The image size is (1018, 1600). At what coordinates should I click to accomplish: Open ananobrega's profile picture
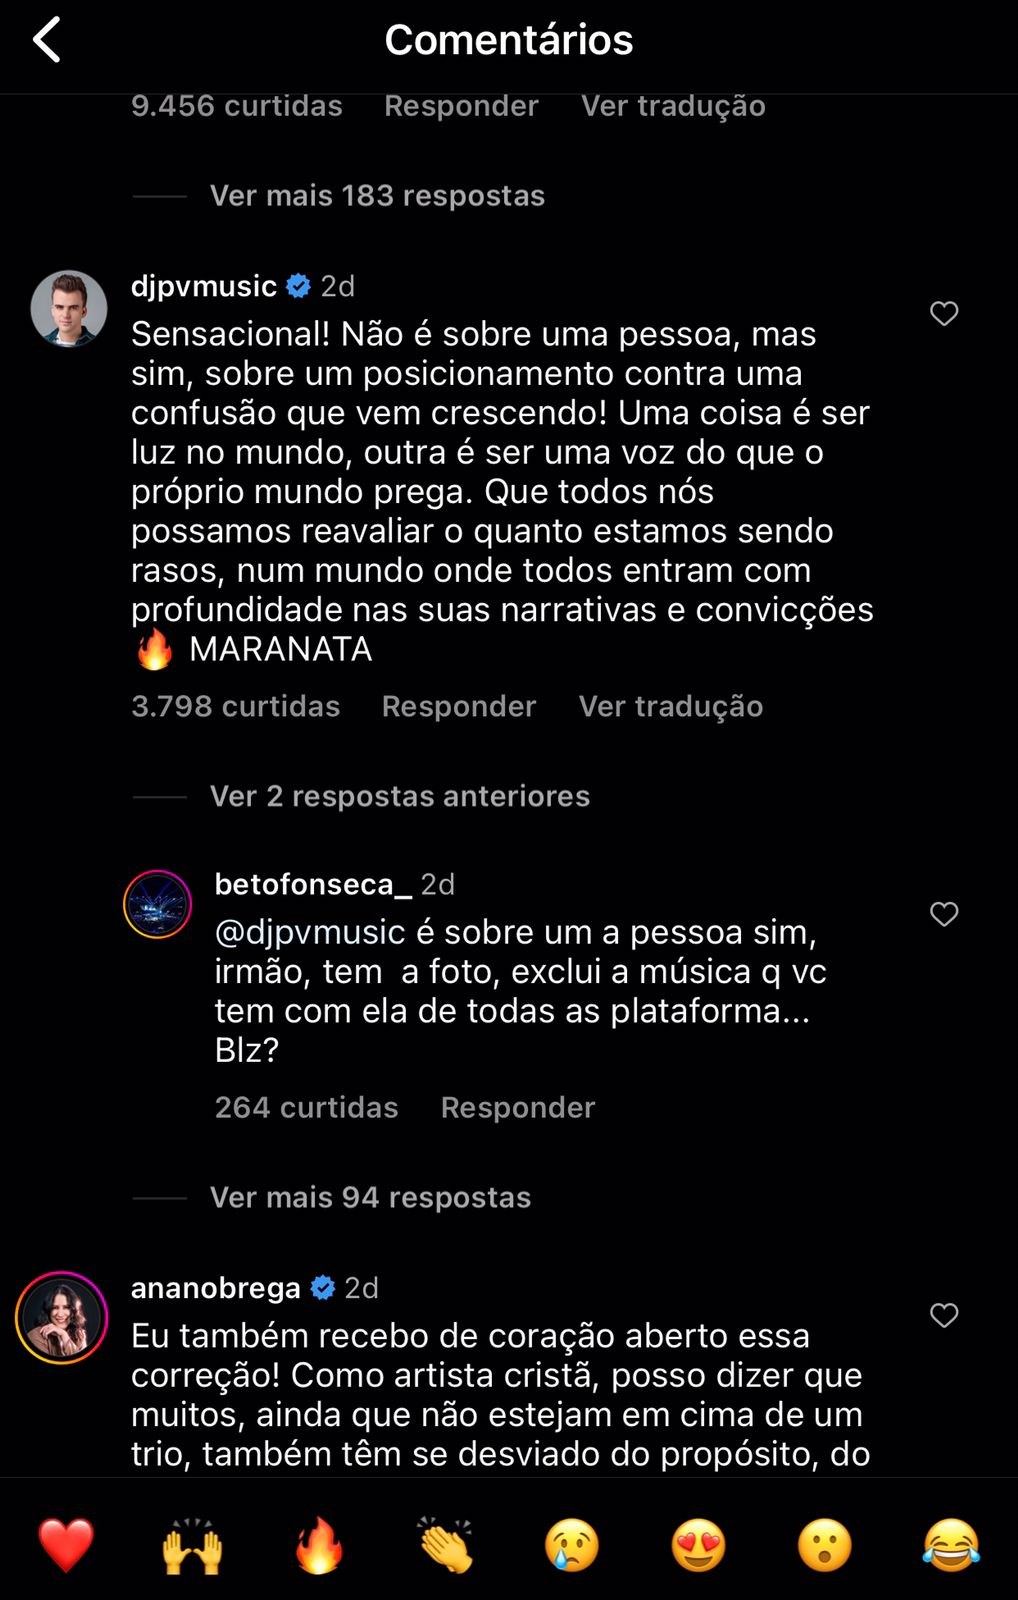62,1318
